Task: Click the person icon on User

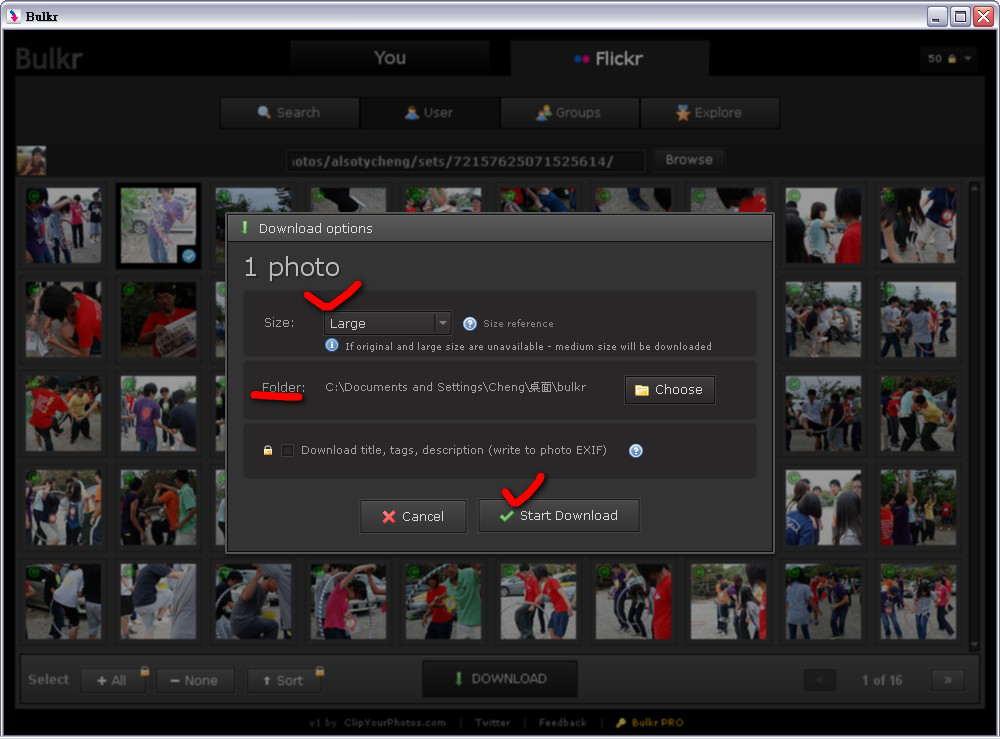Action: point(412,113)
